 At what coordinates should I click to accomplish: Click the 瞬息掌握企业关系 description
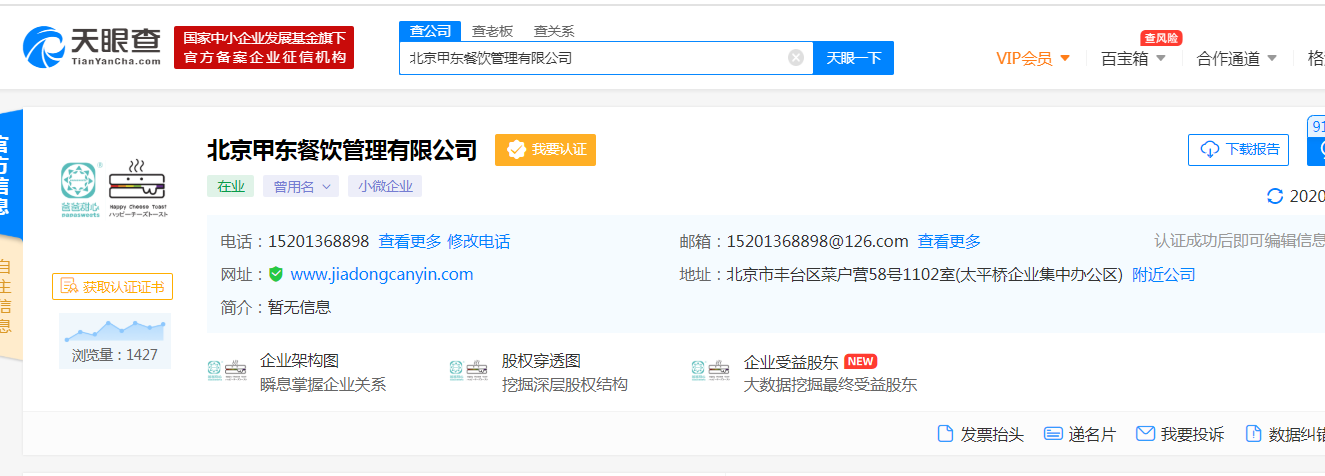323,385
